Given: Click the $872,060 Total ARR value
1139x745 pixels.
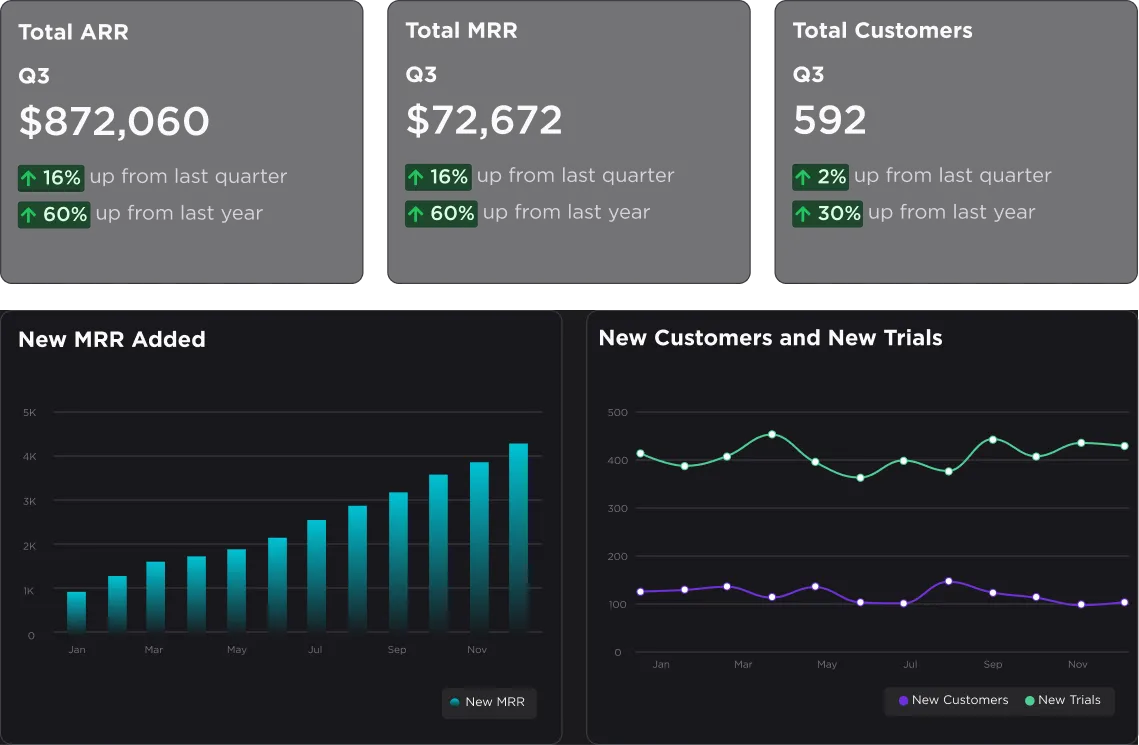Looking at the screenshot, I should pyautogui.click(x=114, y=121).
